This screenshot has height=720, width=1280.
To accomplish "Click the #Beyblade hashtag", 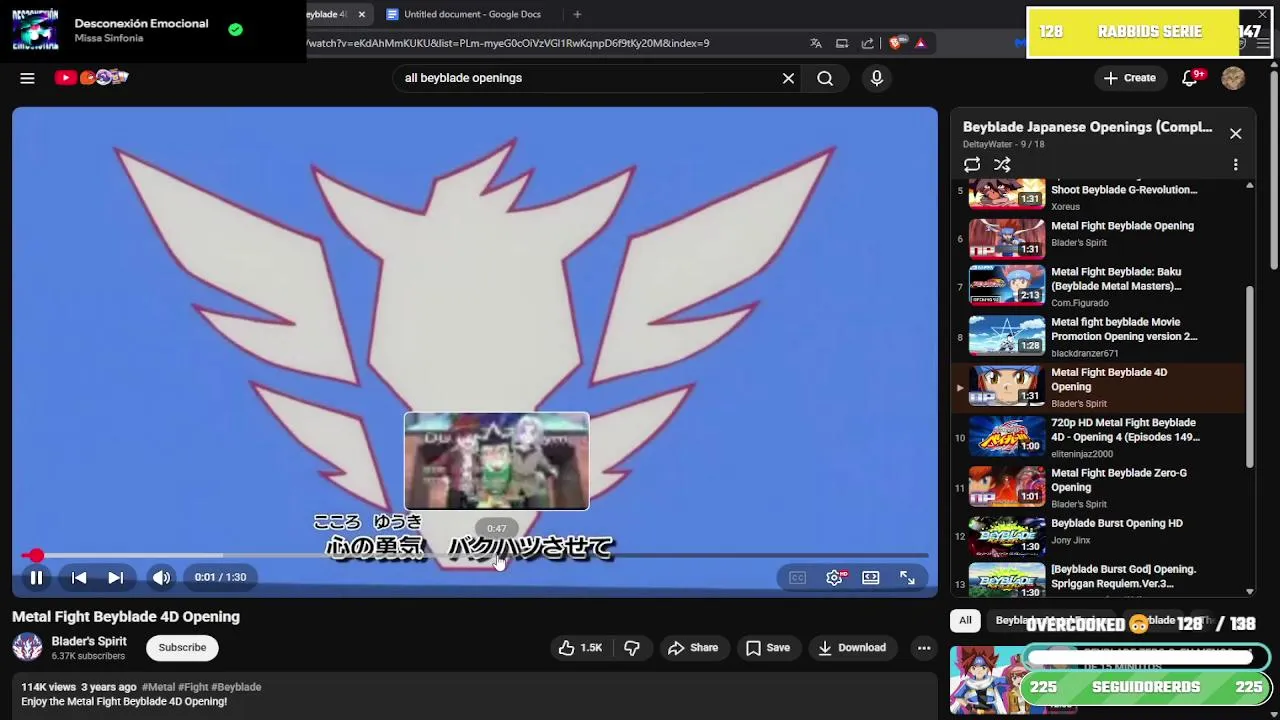I will click(x=236, y=687).
